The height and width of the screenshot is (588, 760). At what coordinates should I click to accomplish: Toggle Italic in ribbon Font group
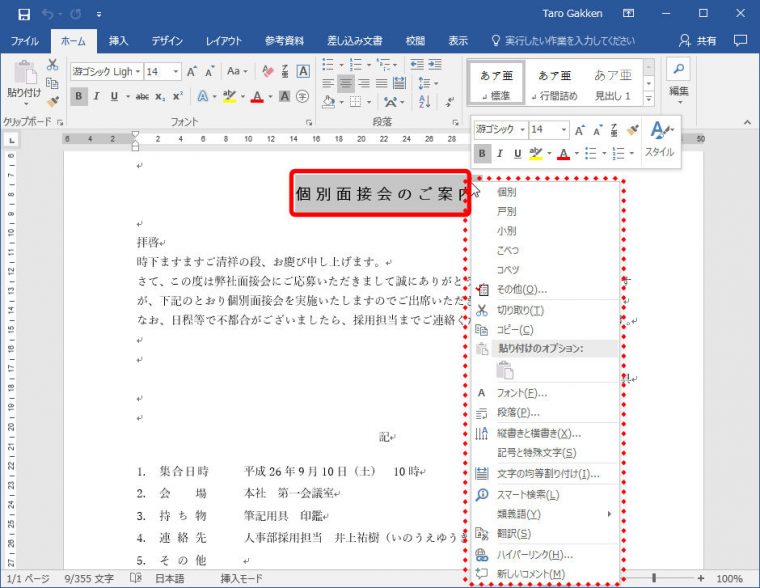(96, 96)
